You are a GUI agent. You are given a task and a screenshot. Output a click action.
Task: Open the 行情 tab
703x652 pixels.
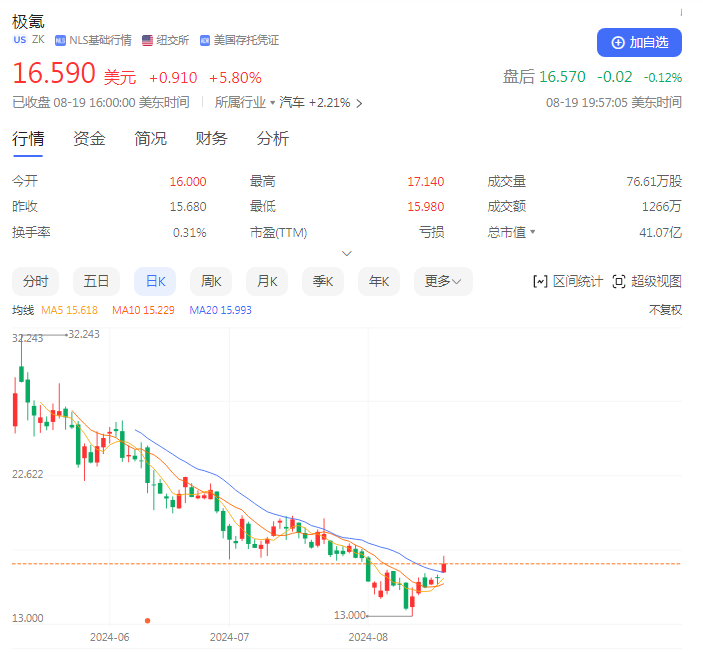pyautogui.click(x=28, y=139)
